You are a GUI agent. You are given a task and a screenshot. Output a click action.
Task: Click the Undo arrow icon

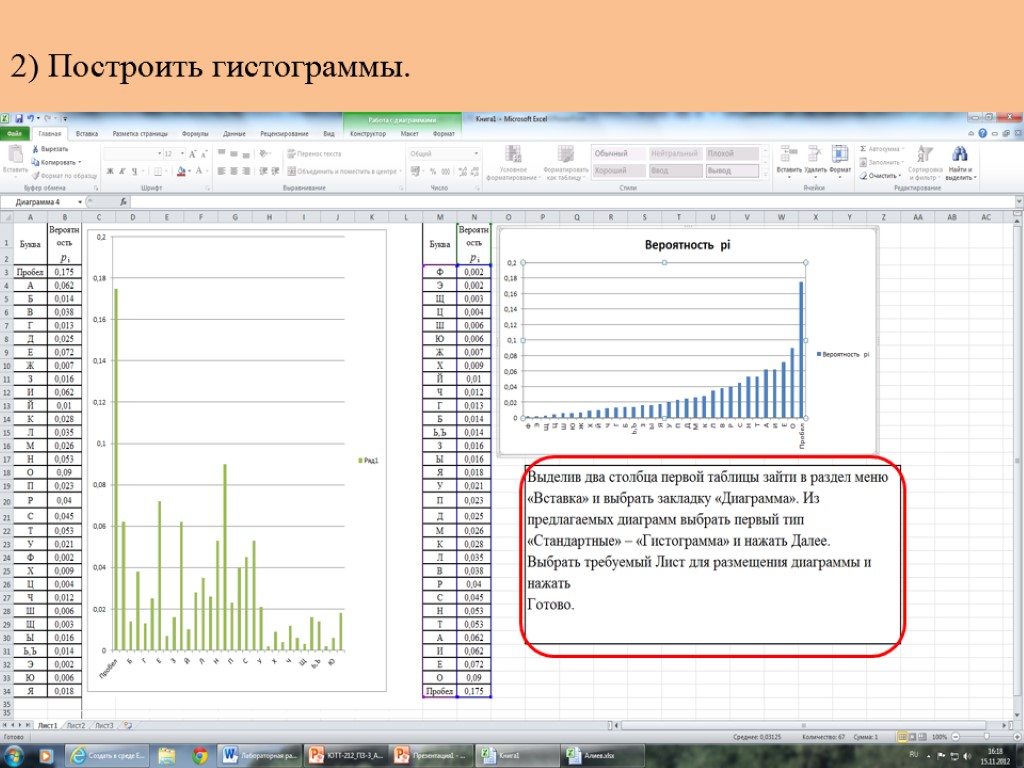click(31, 119)
